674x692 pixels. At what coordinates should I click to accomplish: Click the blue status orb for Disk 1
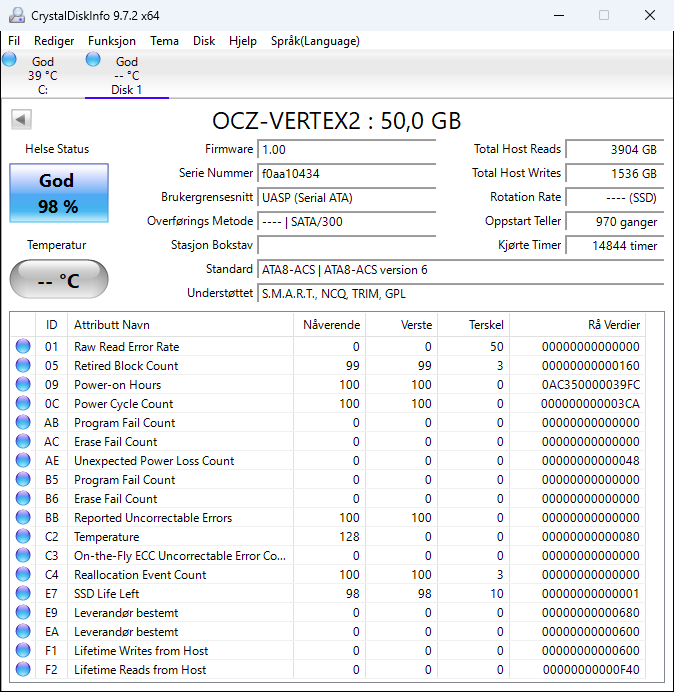pos(93,59)
